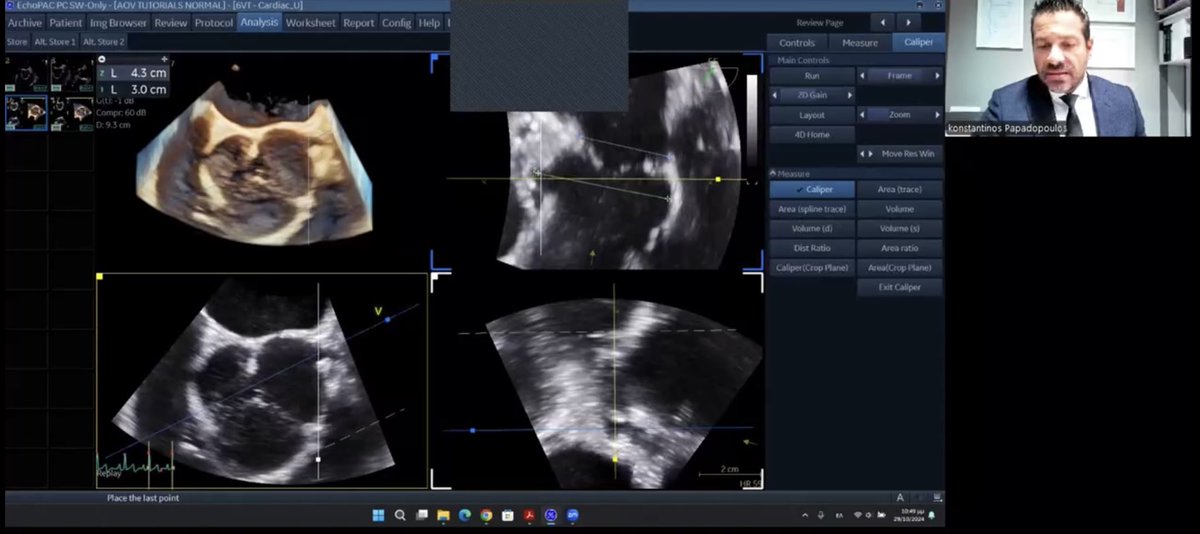Click the plus icon on the measurement box
Screen dimensions: 1200x534
coord(165,59)
